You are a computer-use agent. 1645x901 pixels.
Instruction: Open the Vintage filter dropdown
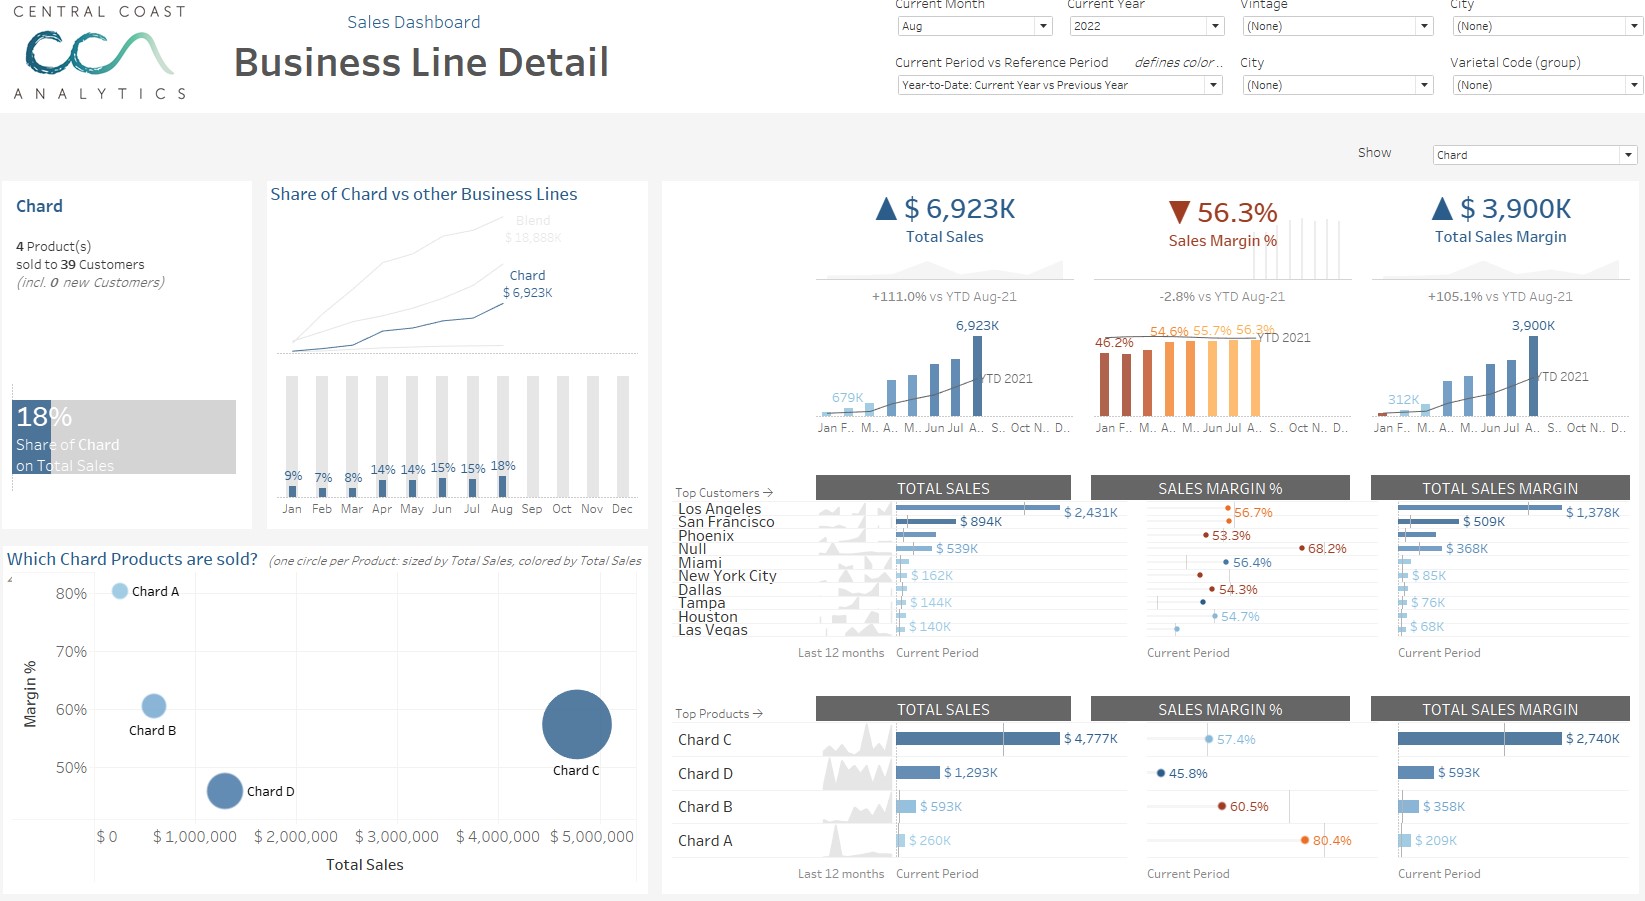1338,26
